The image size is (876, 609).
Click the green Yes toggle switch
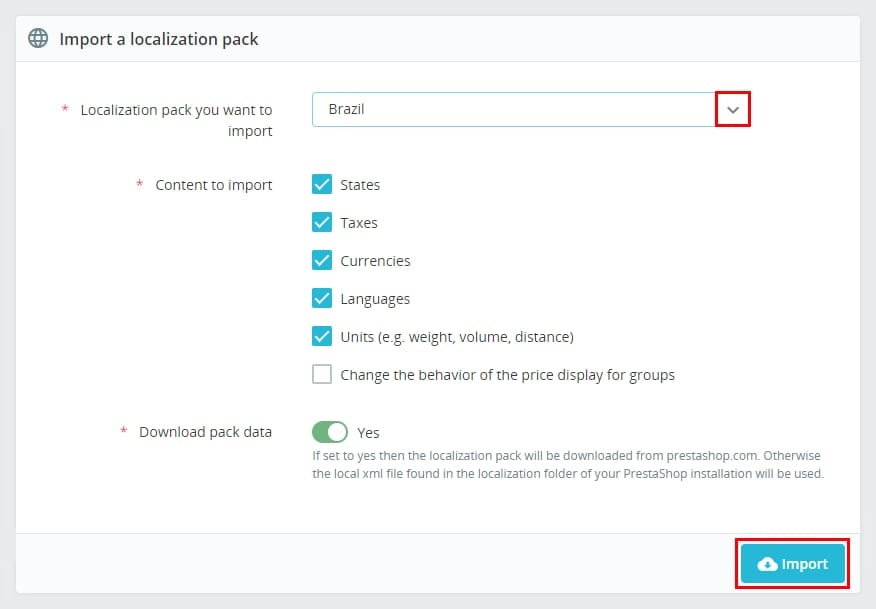pos(329,432)
